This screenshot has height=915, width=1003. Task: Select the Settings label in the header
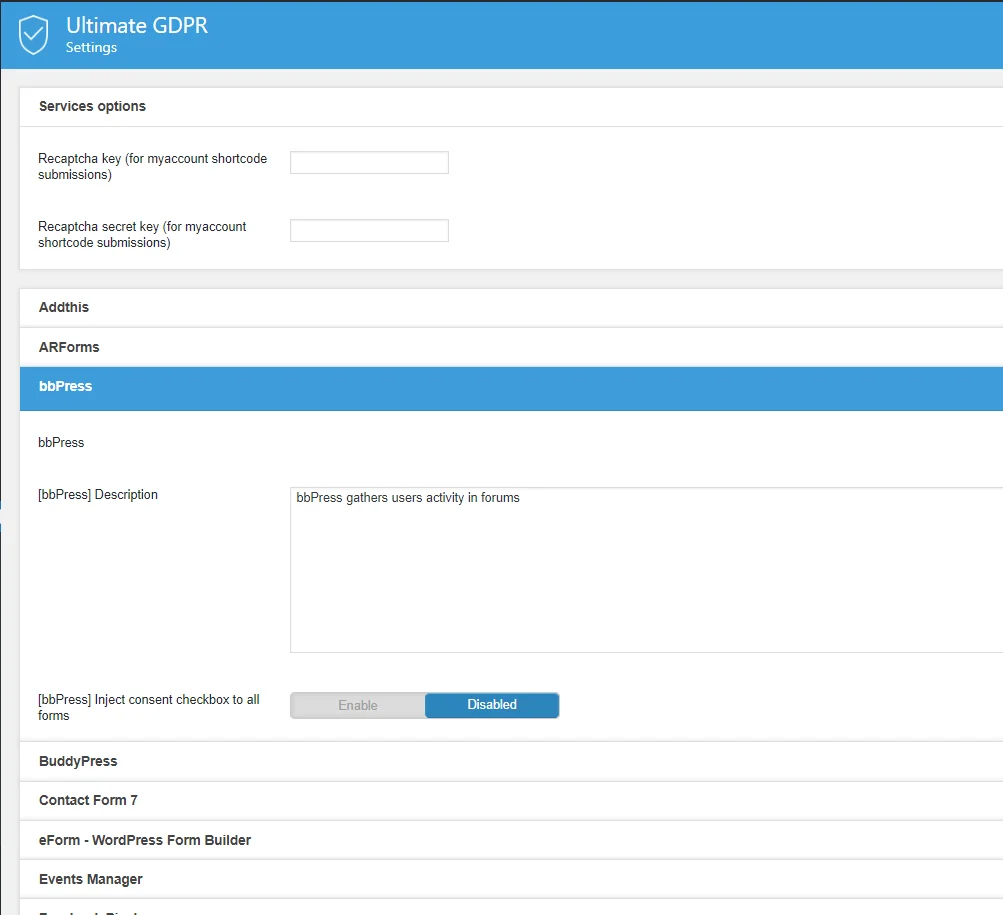(x=91, y=47)
